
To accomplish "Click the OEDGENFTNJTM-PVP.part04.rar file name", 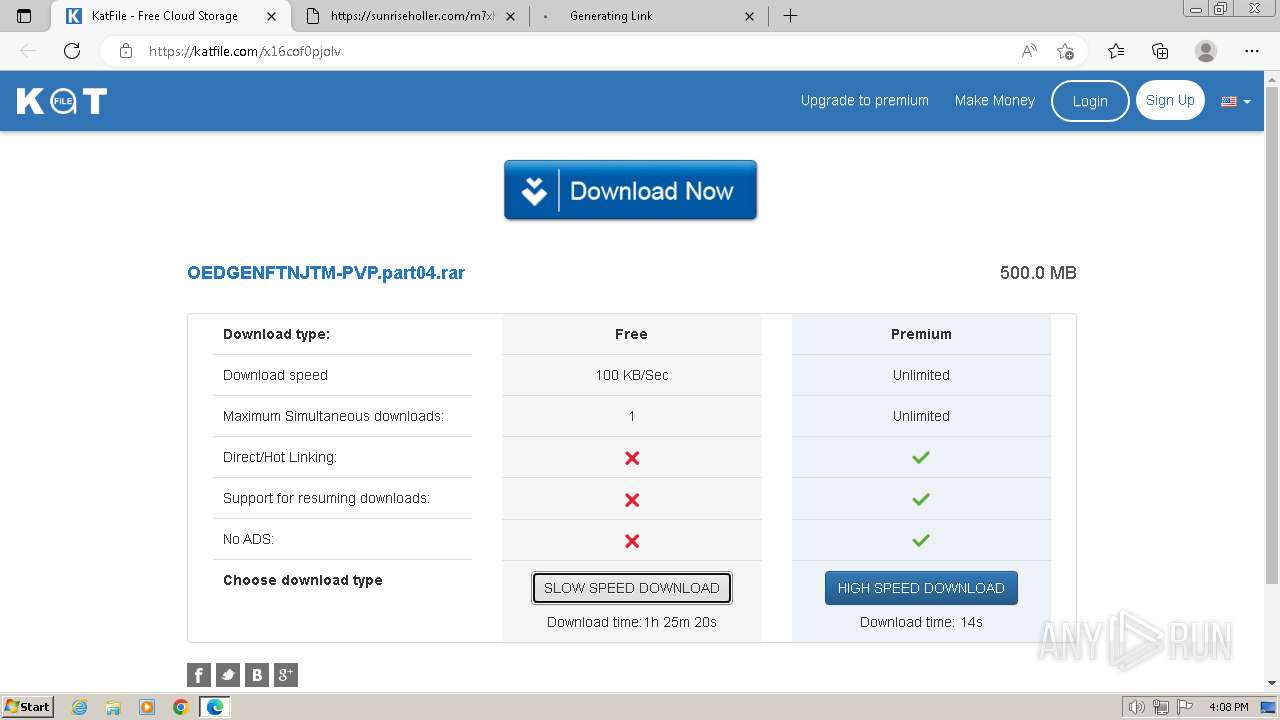I will coord(326,272).
